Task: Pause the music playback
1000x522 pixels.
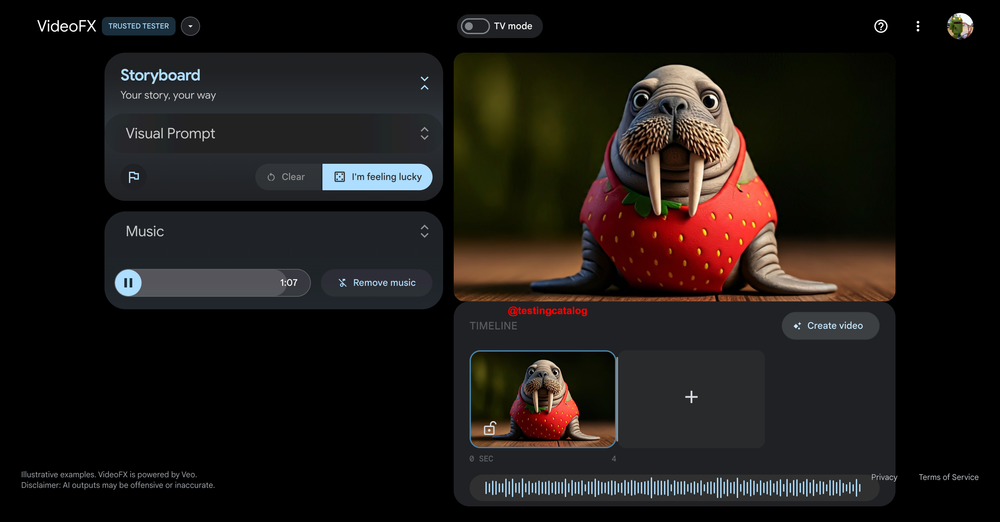Action: [x=128, y=283]
